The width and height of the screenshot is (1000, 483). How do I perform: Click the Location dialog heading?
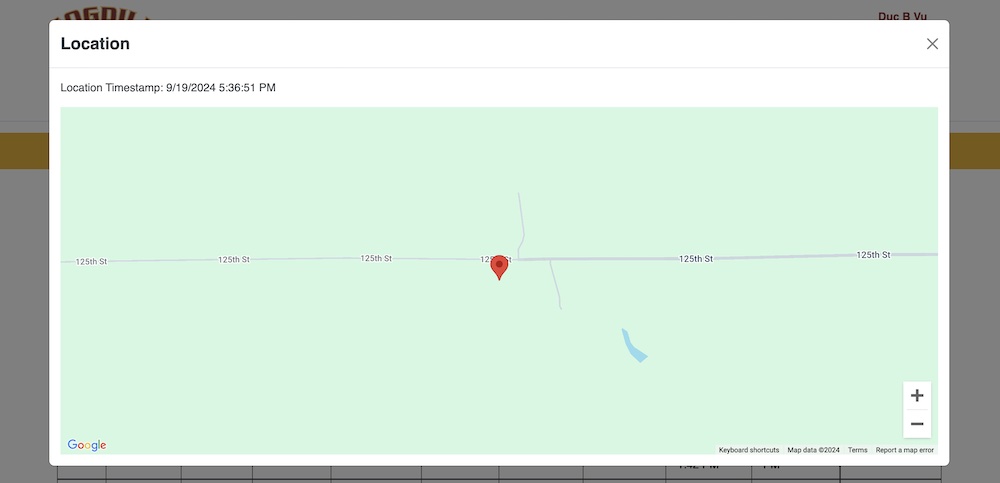click(95, 43)
